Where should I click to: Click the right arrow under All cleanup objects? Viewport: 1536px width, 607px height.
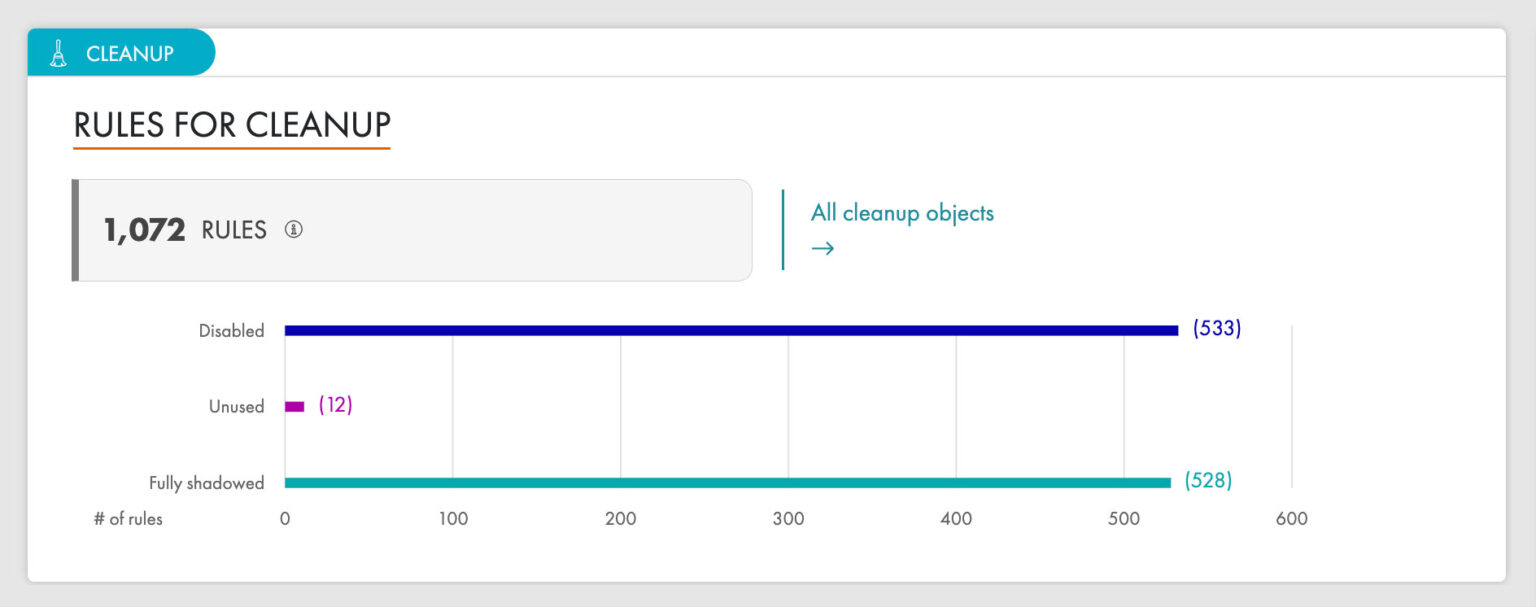click(824, 248)
